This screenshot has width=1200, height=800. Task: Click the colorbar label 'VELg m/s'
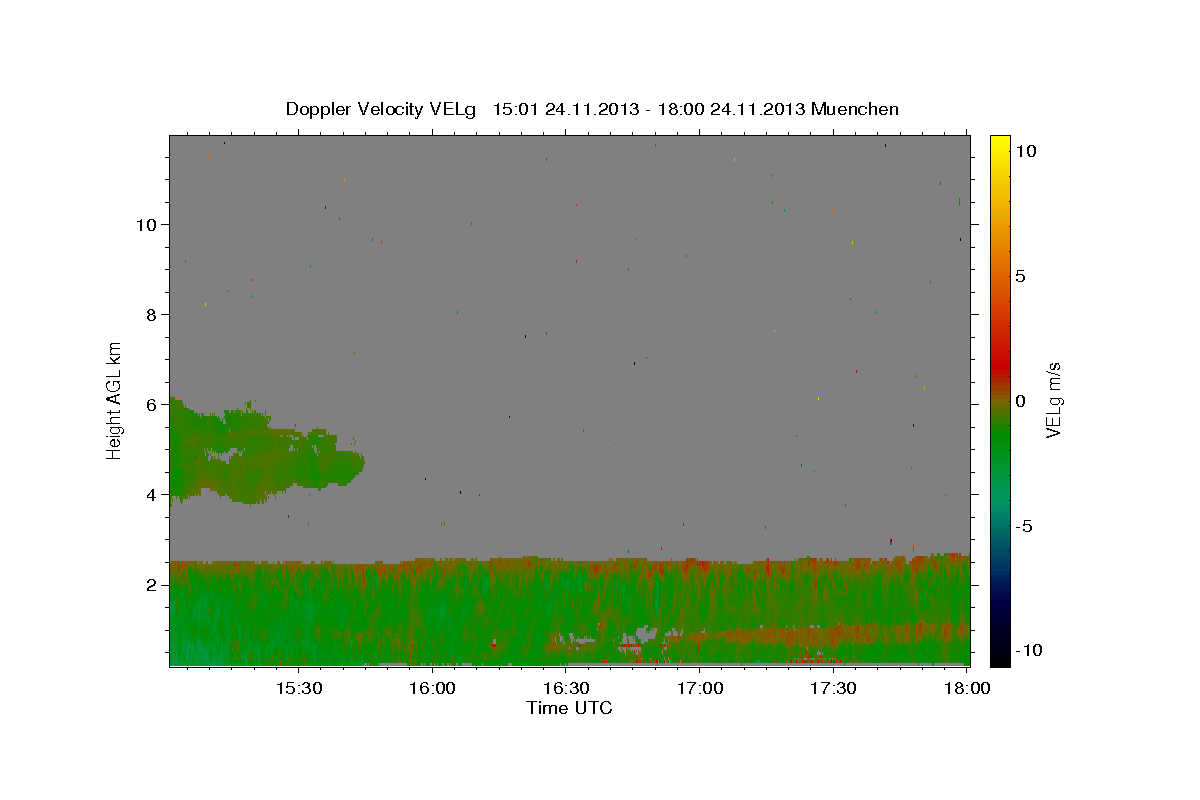point(1054,401)
